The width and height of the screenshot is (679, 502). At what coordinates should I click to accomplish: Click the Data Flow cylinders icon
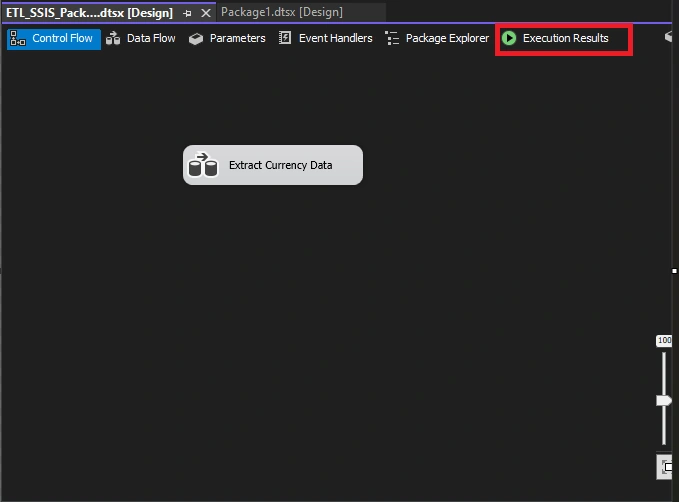pos(113,39)
